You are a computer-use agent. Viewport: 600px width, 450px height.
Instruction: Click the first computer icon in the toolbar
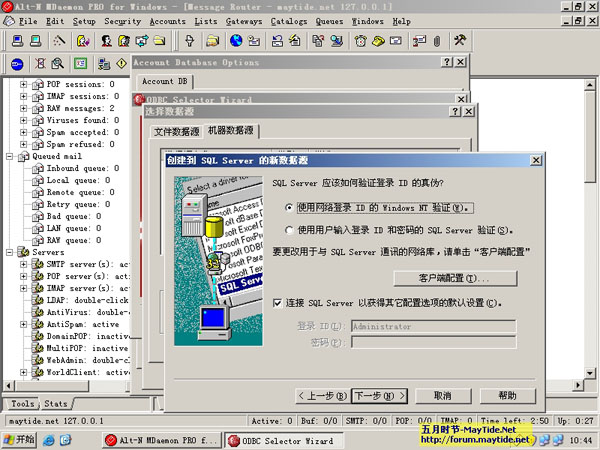coord(13,41)
